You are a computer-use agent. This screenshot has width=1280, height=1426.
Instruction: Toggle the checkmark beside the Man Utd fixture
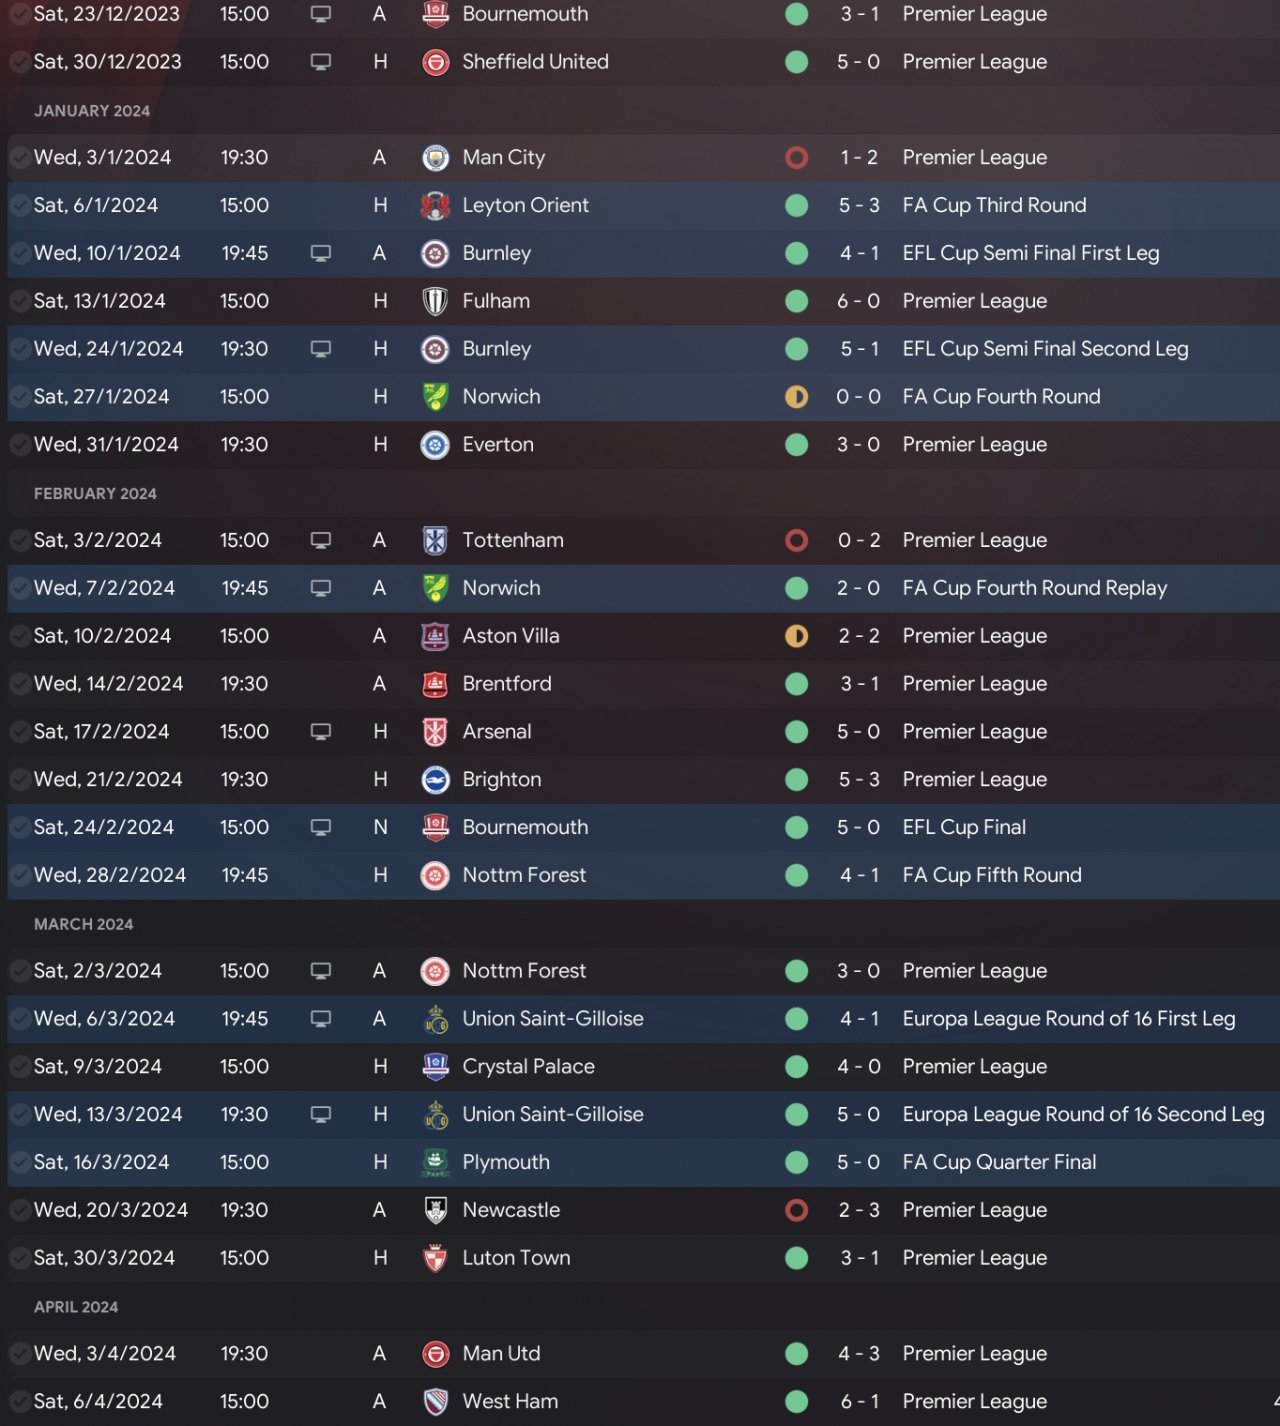pyautogui.click(x=19, y=1354)
